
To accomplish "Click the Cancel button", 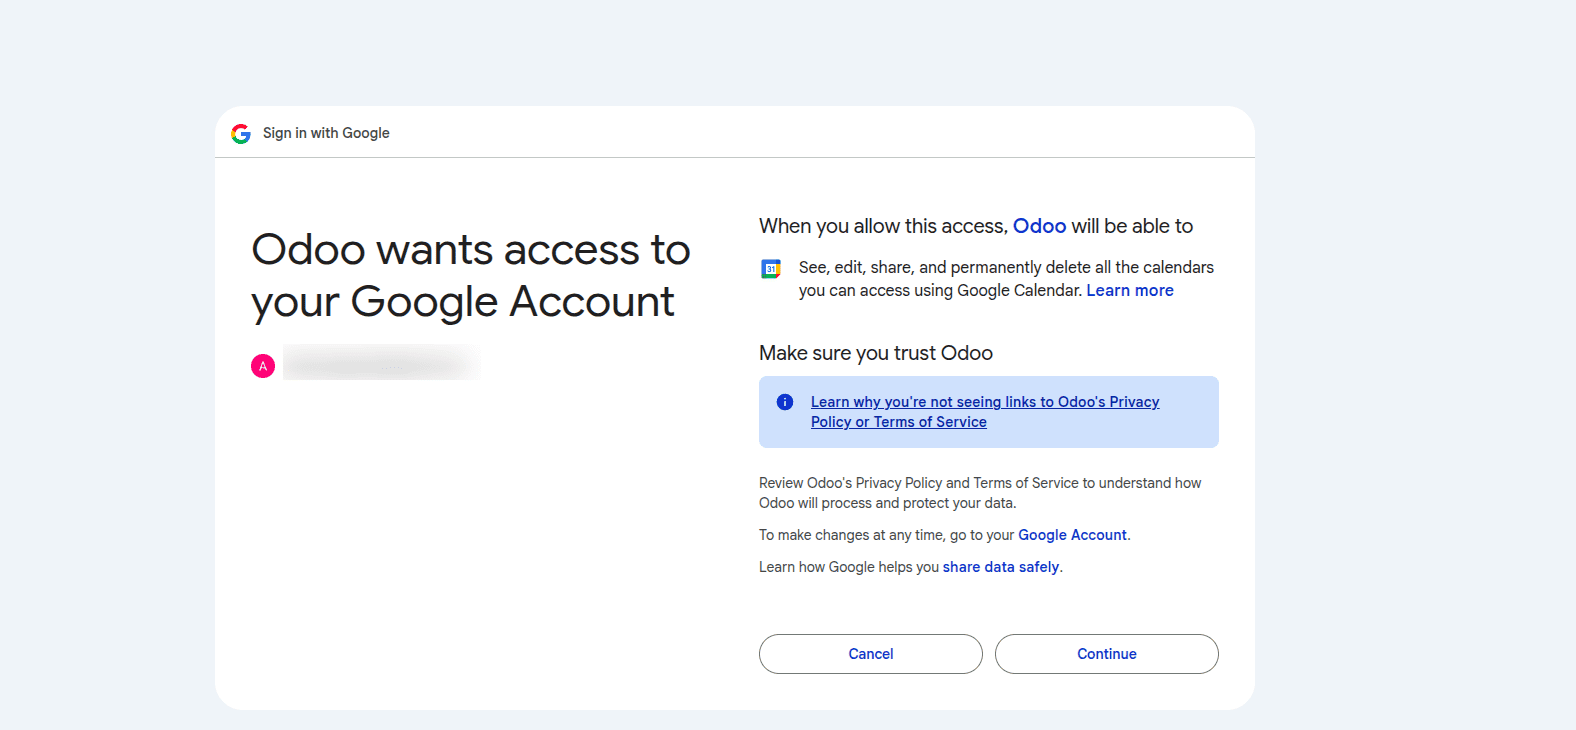I will (x=871, y=654).
